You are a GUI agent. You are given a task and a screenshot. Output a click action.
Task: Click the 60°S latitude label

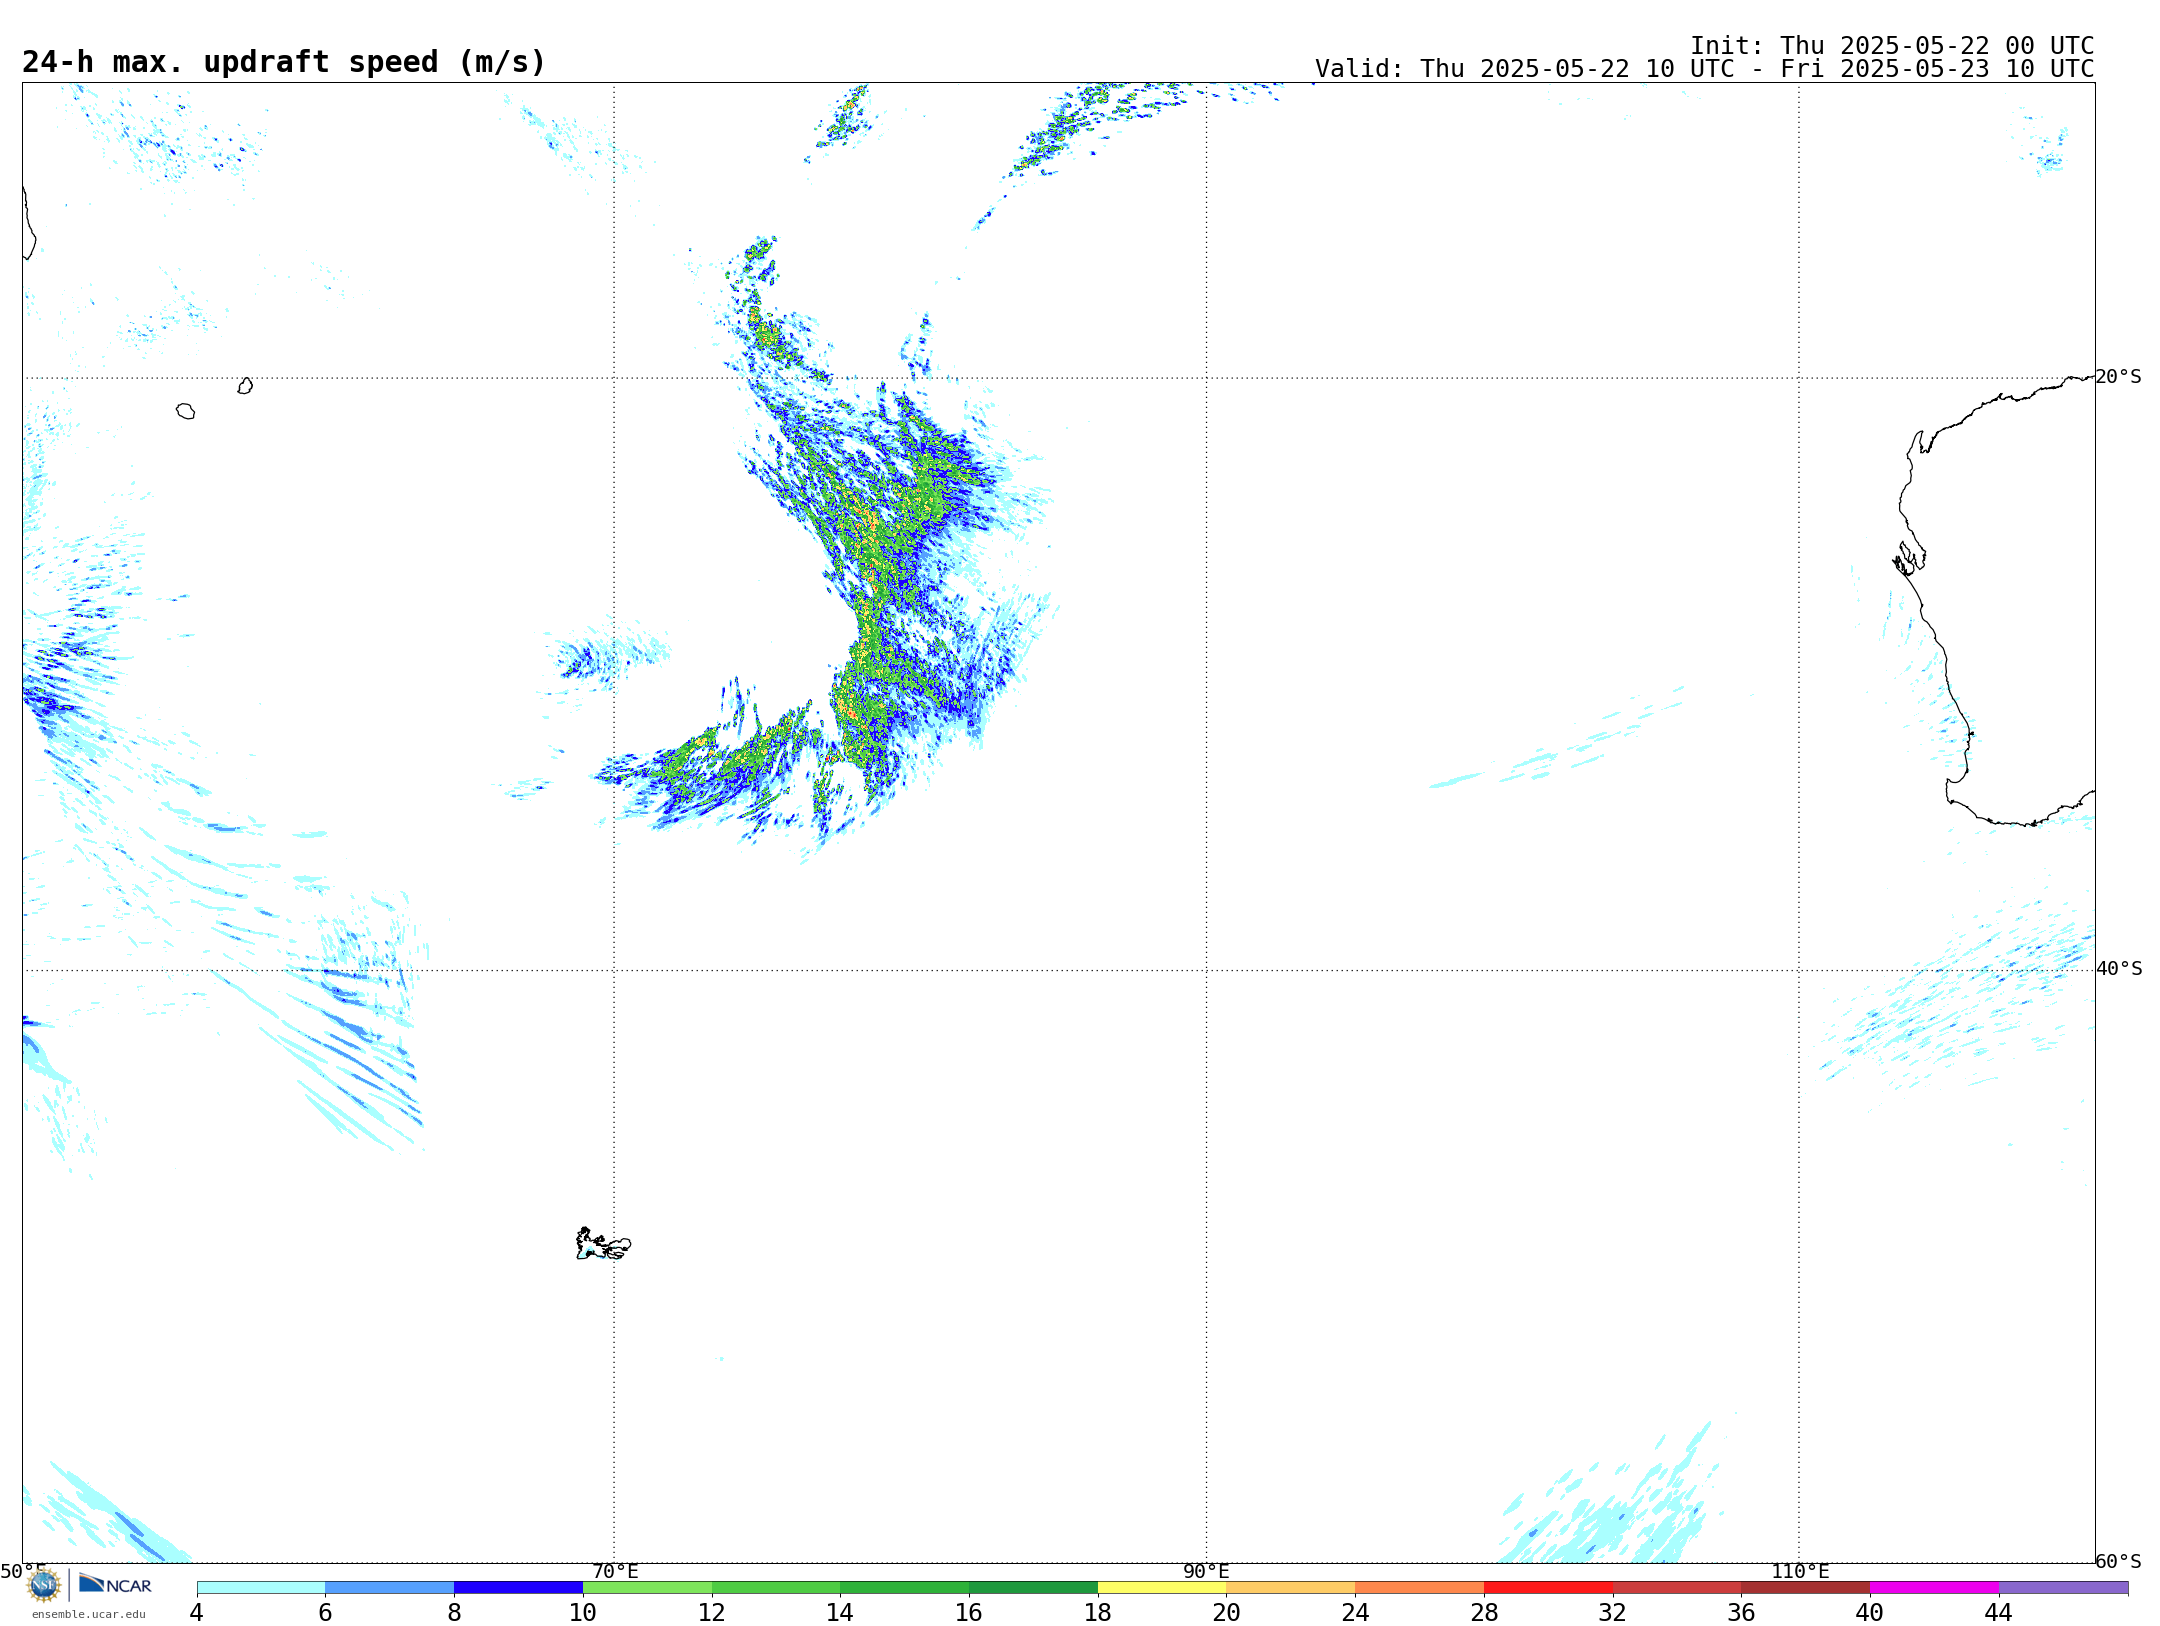click(2119, 1561)
